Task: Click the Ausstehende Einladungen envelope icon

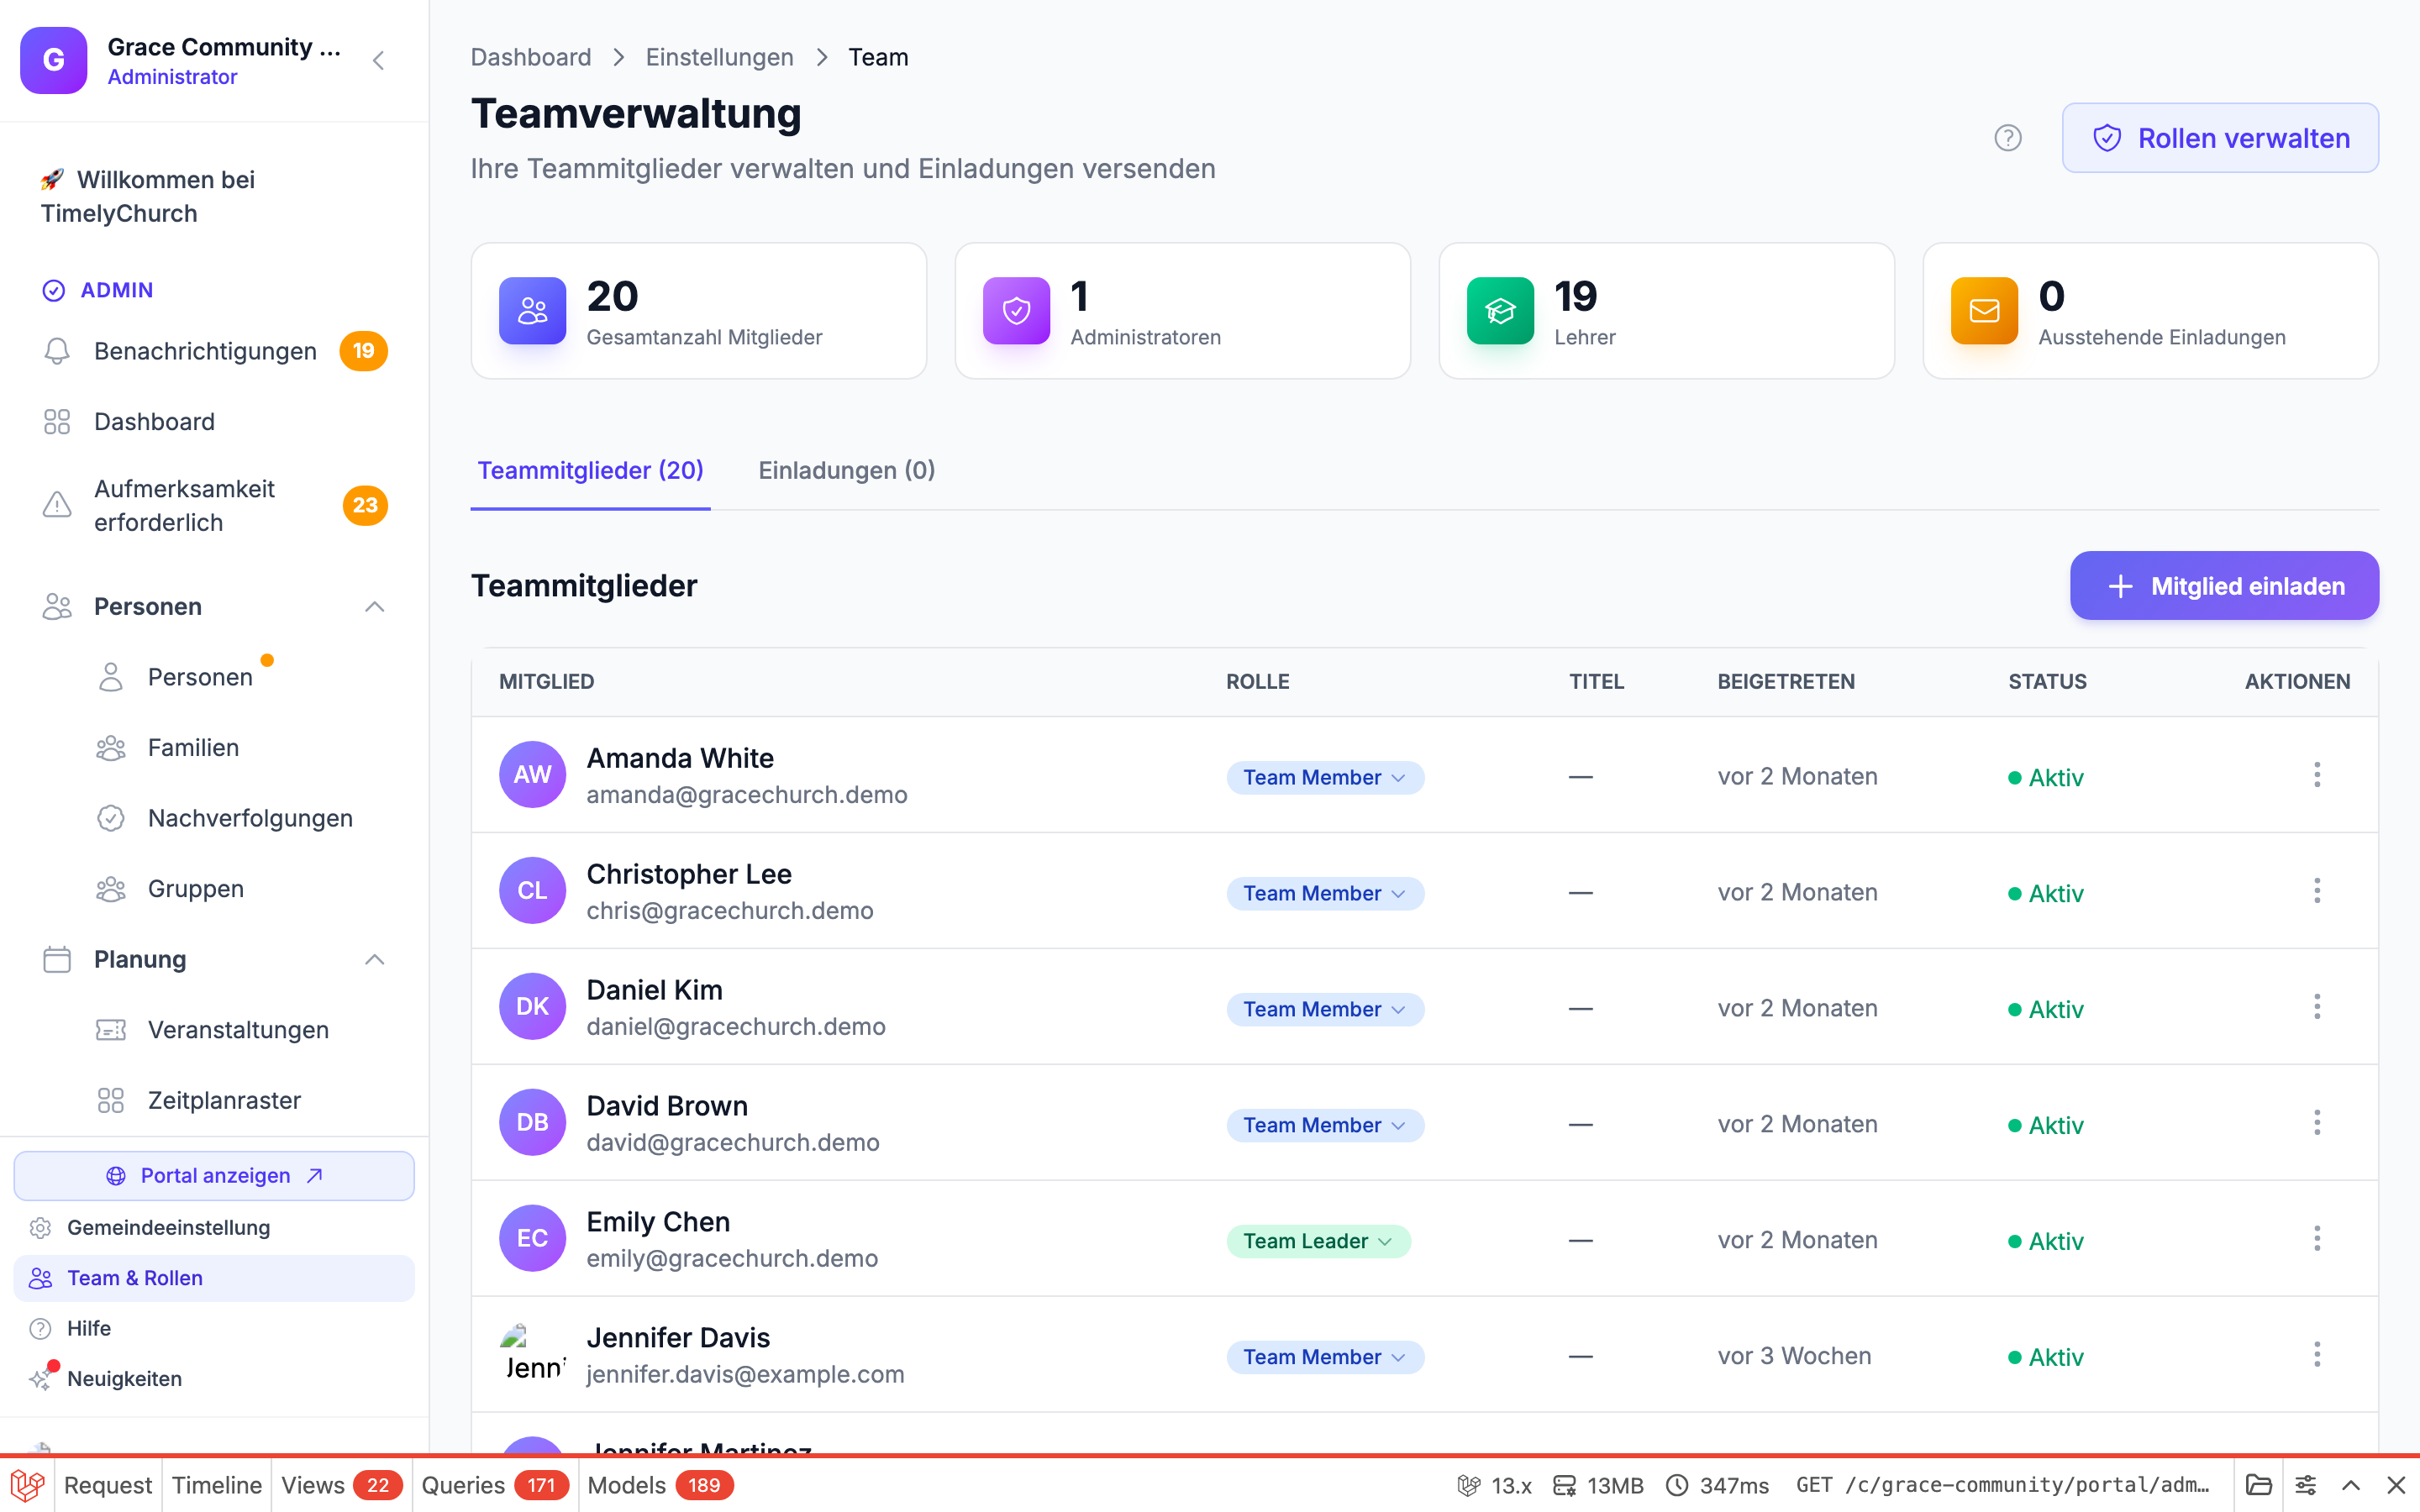Action: pos(1985,311)
